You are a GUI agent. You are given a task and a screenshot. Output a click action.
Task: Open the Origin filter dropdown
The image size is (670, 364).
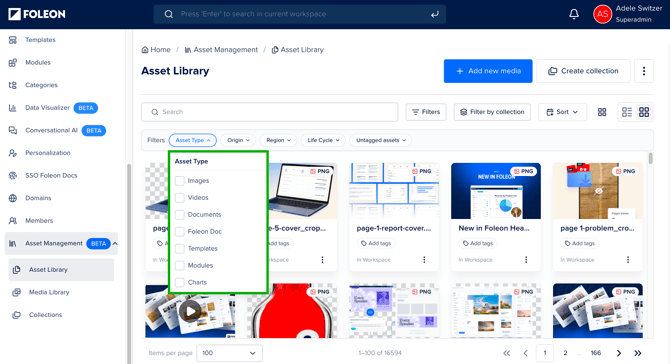pos(238,140)
